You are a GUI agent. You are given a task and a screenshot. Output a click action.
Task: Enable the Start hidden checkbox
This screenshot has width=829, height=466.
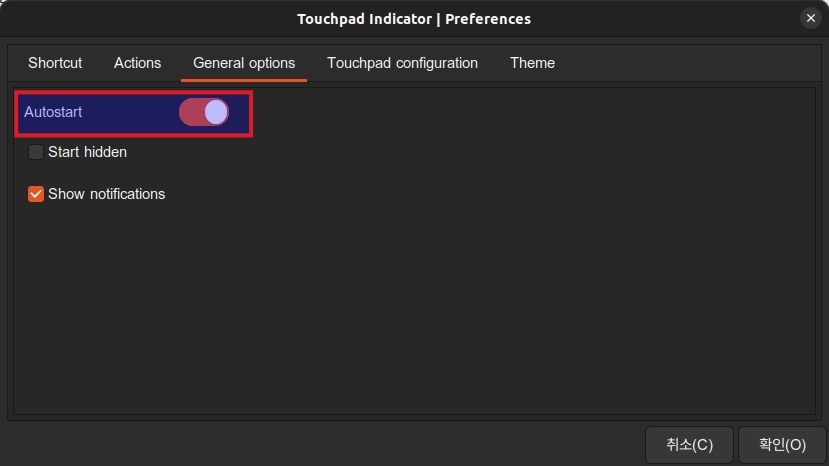coord(35,152)
